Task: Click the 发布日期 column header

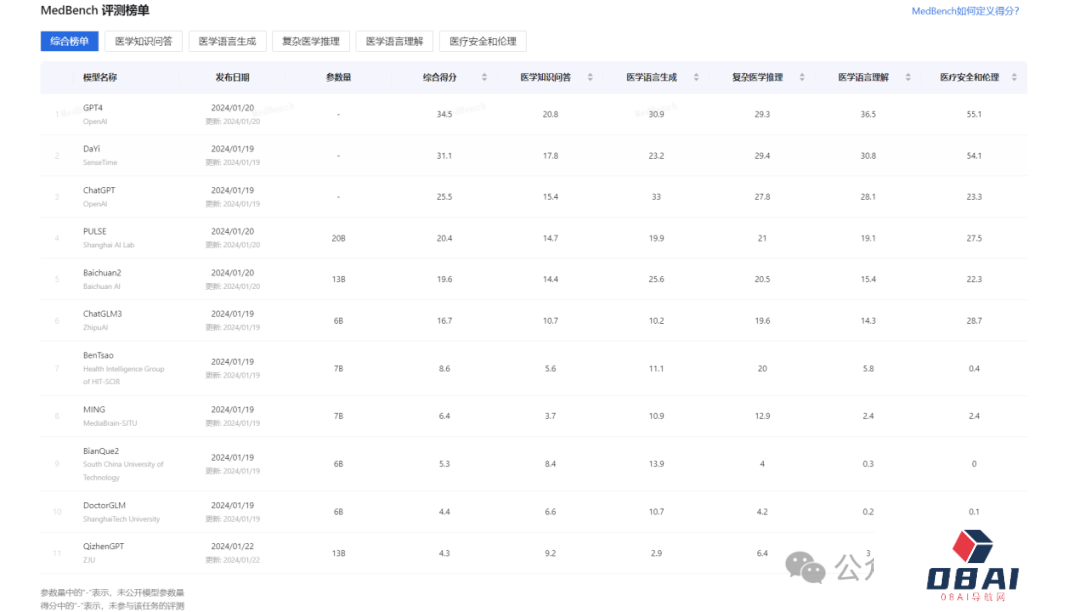Action: point(232,77)
